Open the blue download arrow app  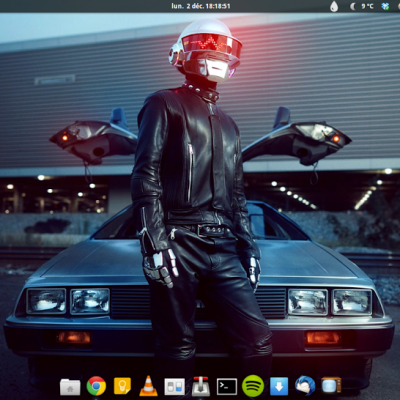pos(279,386)
